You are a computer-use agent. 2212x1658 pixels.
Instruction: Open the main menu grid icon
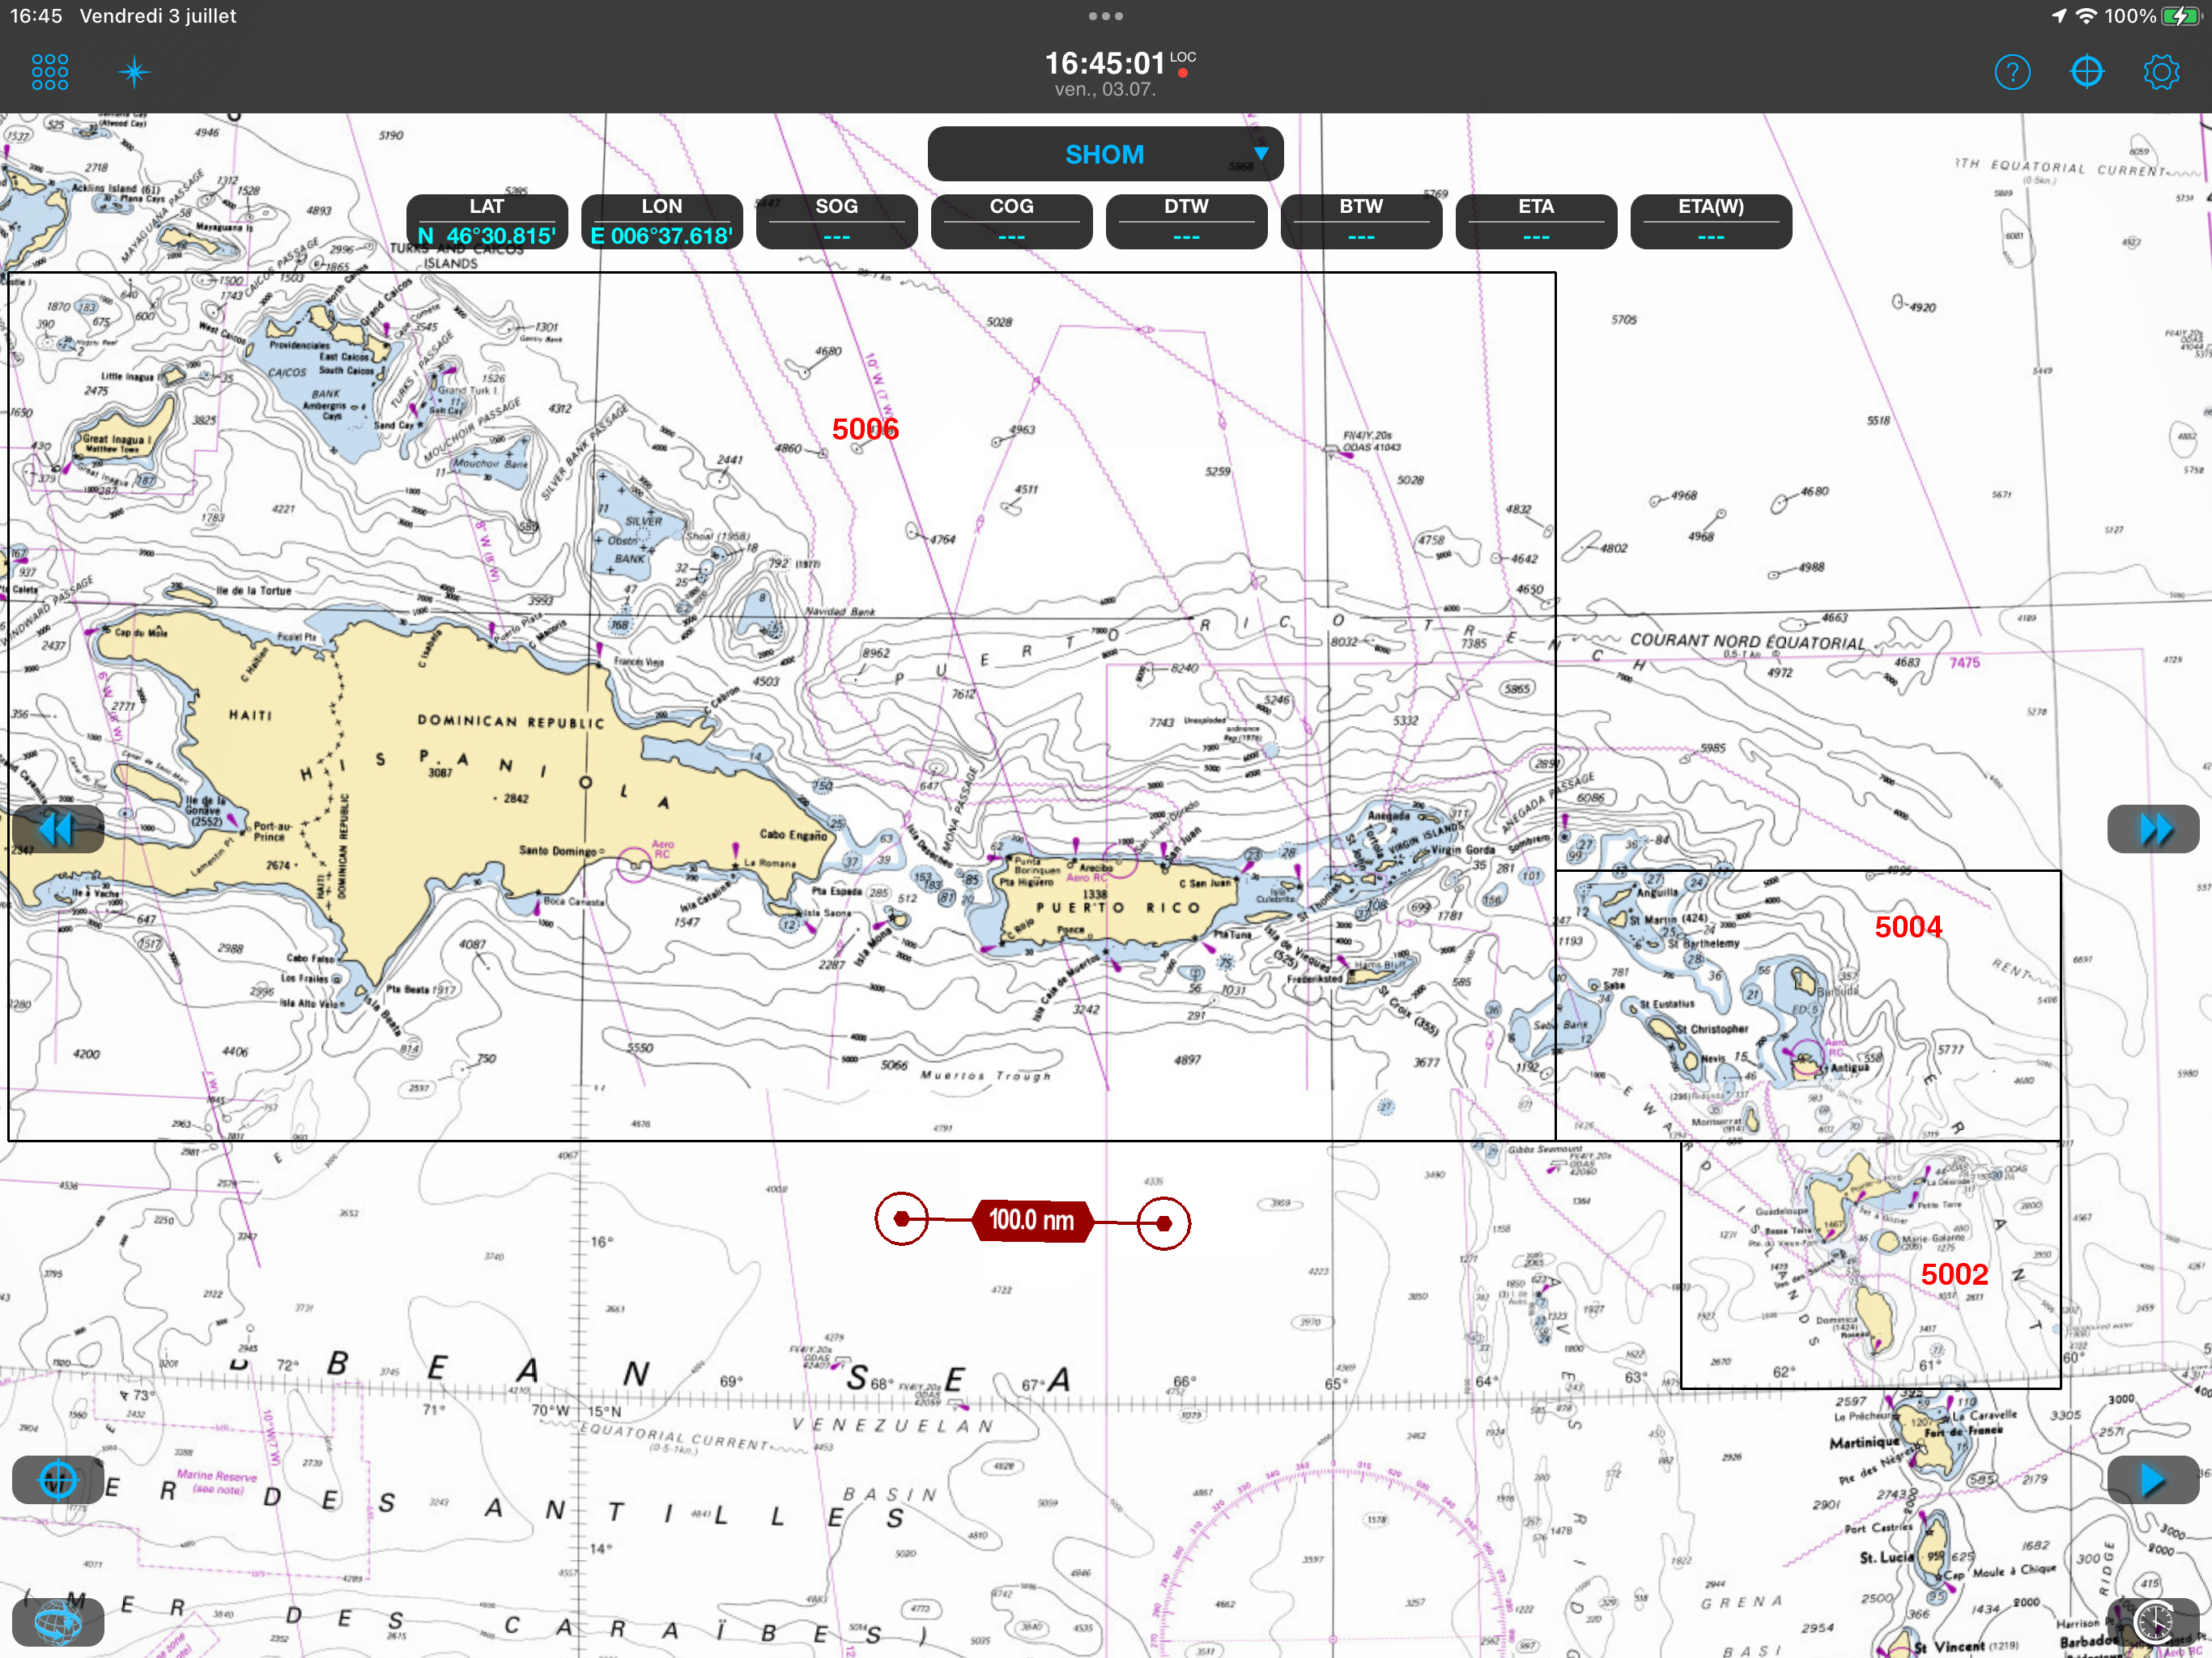(x=50, y=72)
